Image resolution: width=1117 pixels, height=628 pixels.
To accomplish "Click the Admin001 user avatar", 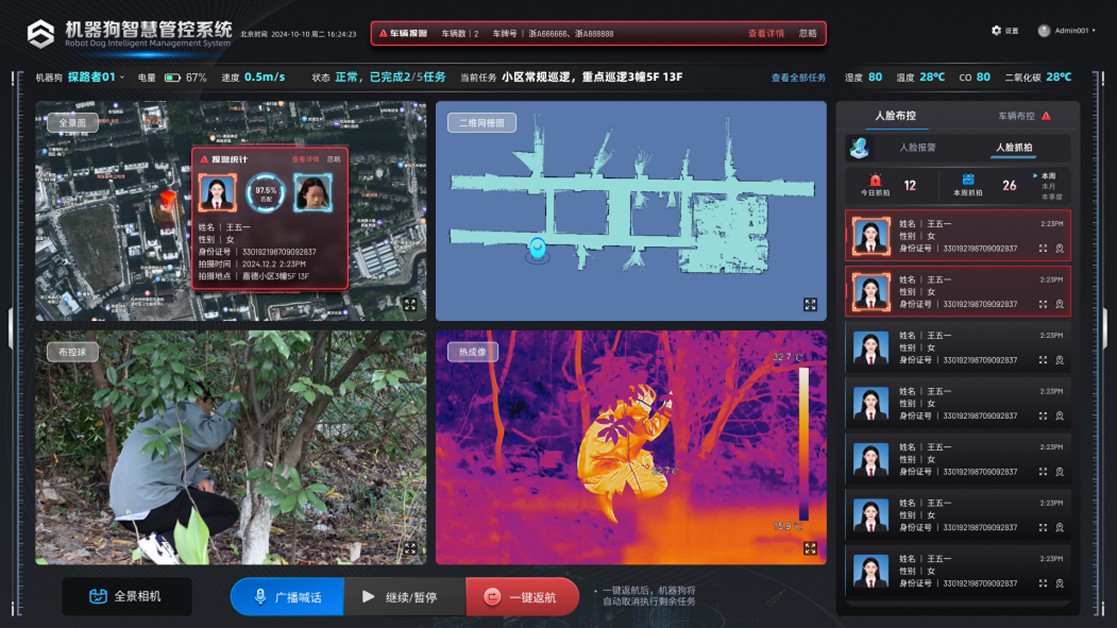I will [x=1044, y=31].
